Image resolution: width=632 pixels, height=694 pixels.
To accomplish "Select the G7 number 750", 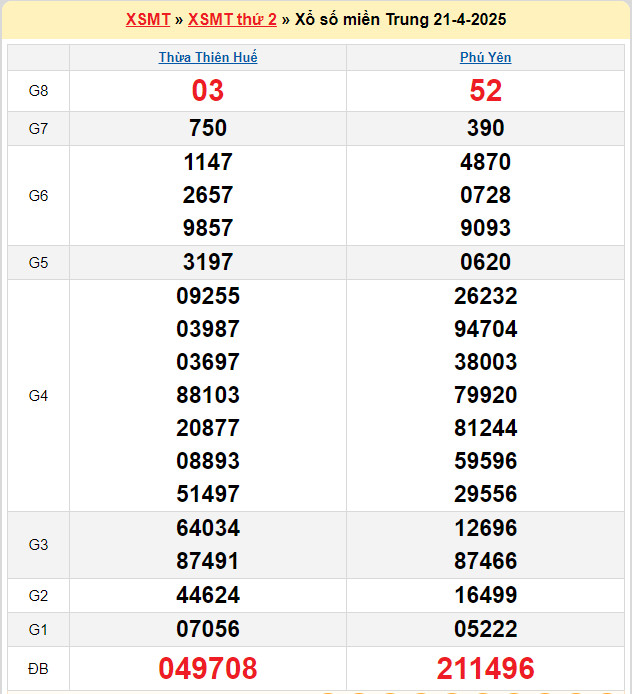I will click(208, 128).
